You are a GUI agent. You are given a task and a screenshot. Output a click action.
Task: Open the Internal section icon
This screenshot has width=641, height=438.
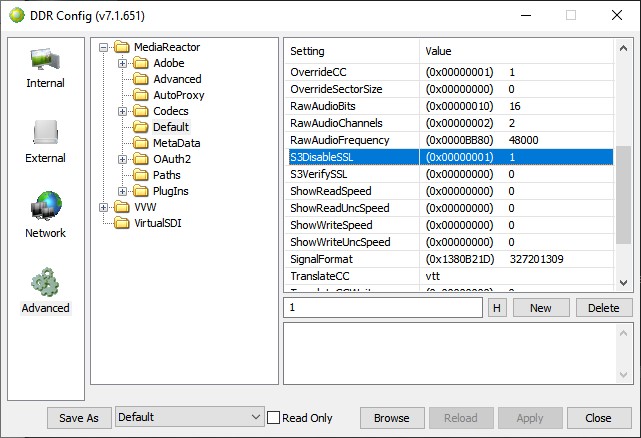click(x=45, y=60)
